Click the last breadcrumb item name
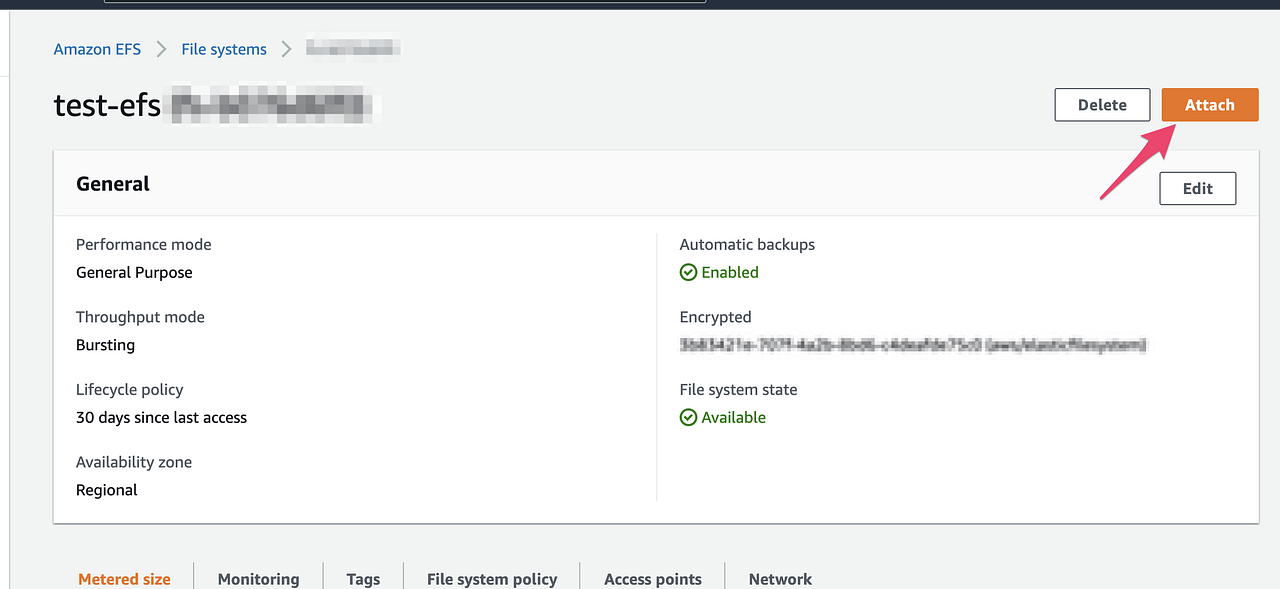Image resolution: width=1280 pixels, height=589 pixels. (352, 48)
